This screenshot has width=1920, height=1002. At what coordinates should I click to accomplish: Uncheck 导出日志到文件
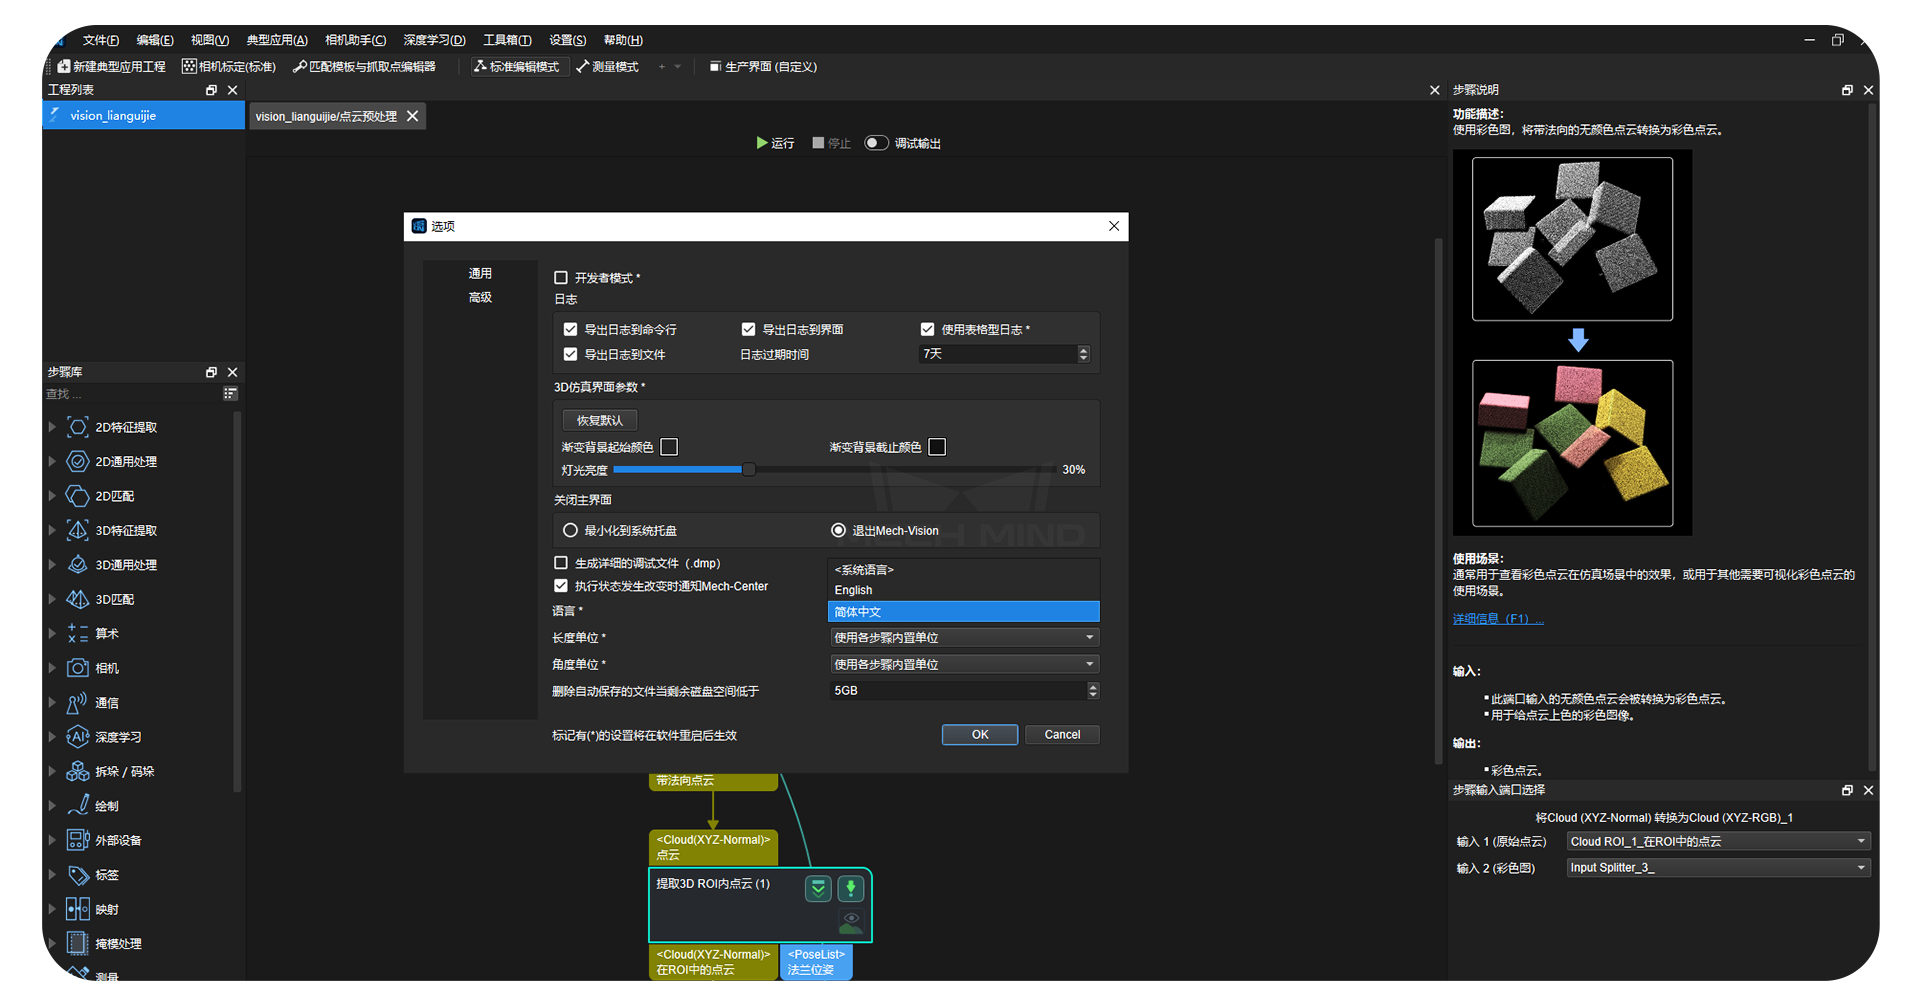pyautogui.click(x=570, y=354)
